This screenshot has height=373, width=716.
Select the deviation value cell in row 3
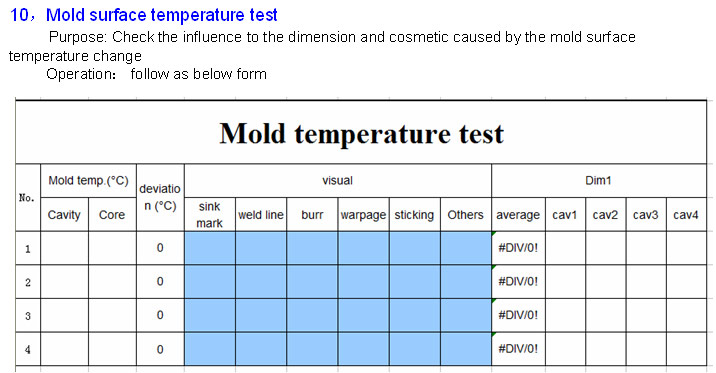160,315
